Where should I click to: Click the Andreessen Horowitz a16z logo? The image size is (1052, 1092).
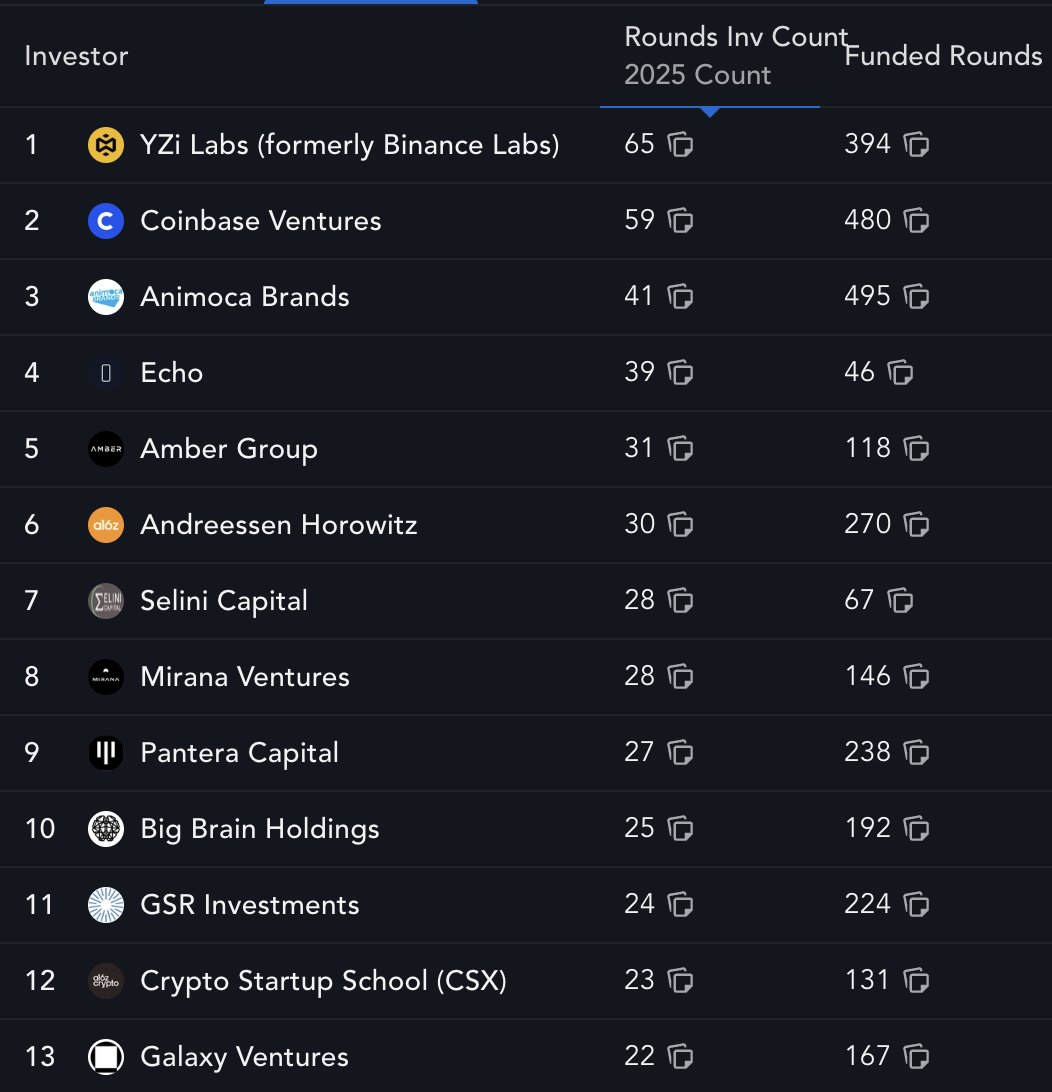[x=106, y=525]
